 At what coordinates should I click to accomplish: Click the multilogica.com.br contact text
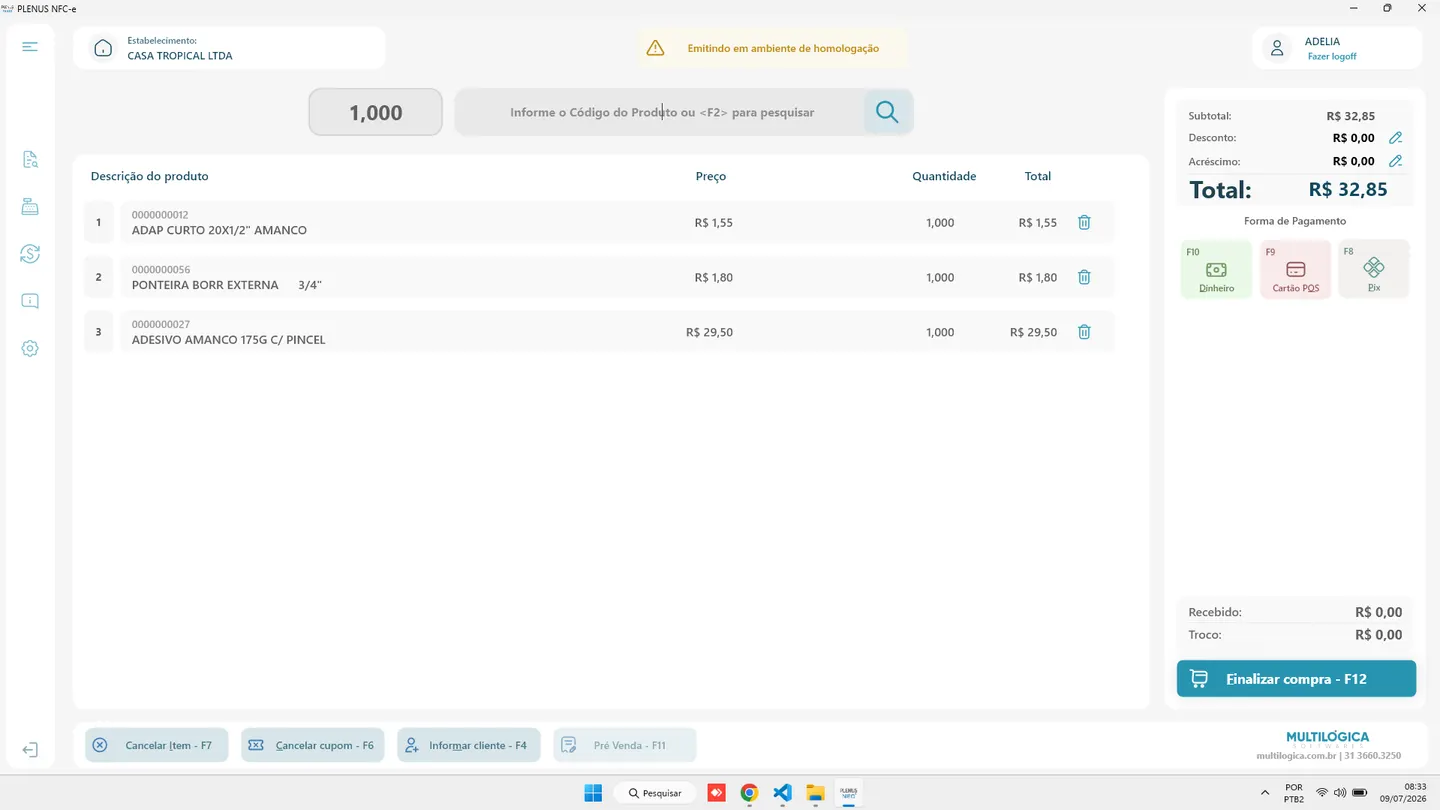point(1328,756)
